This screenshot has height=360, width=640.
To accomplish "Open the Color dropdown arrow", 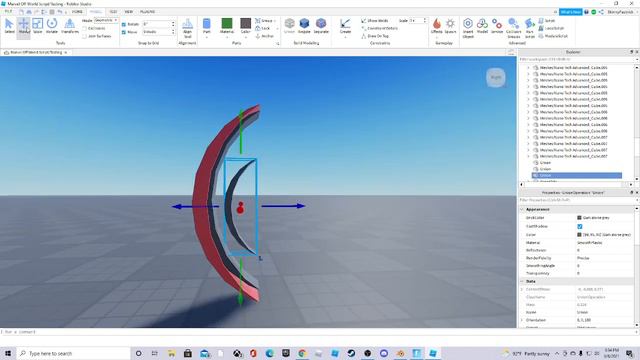I will click(x=245, y=37).
